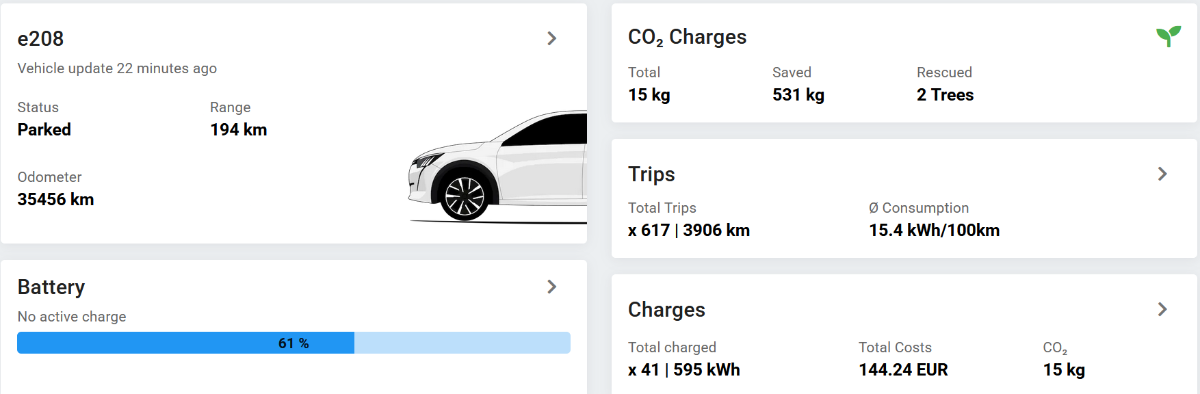Open the Trips heading

point(651,174)
